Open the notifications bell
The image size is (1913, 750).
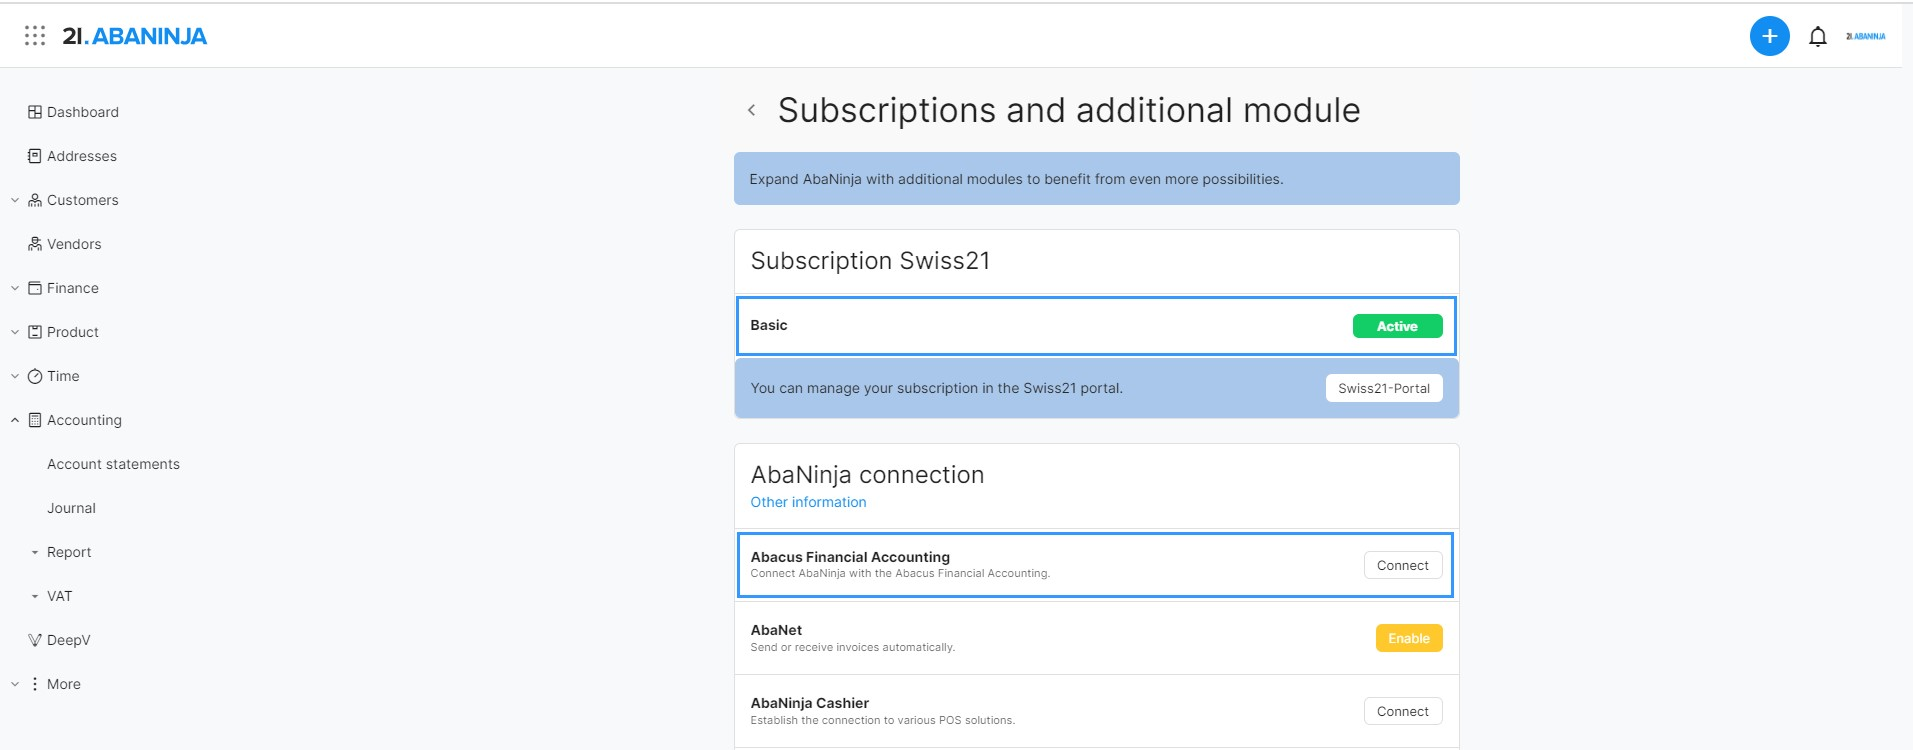point(1818,37)
